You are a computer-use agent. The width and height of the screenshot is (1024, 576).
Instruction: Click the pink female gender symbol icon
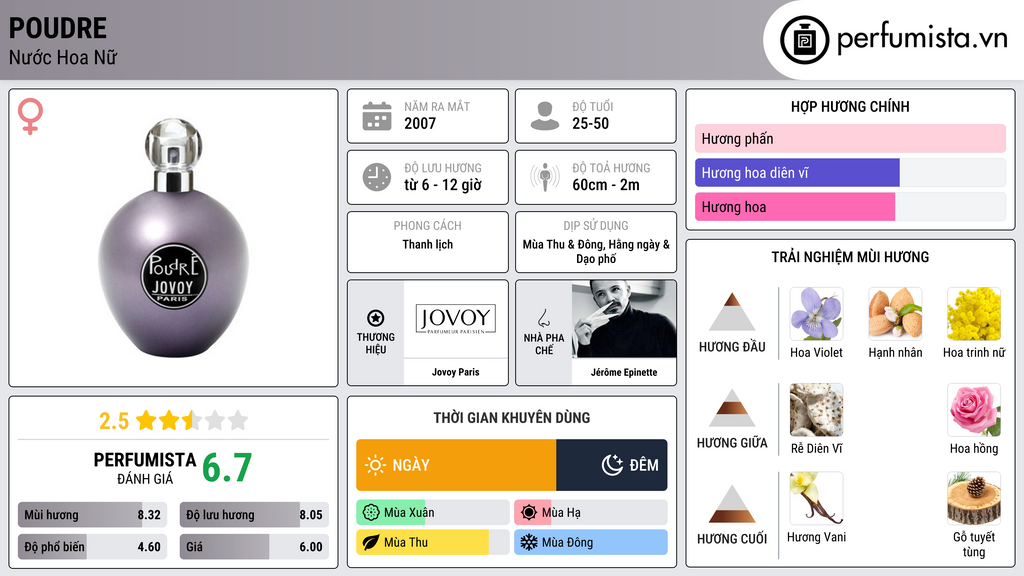tap(30, 116)
